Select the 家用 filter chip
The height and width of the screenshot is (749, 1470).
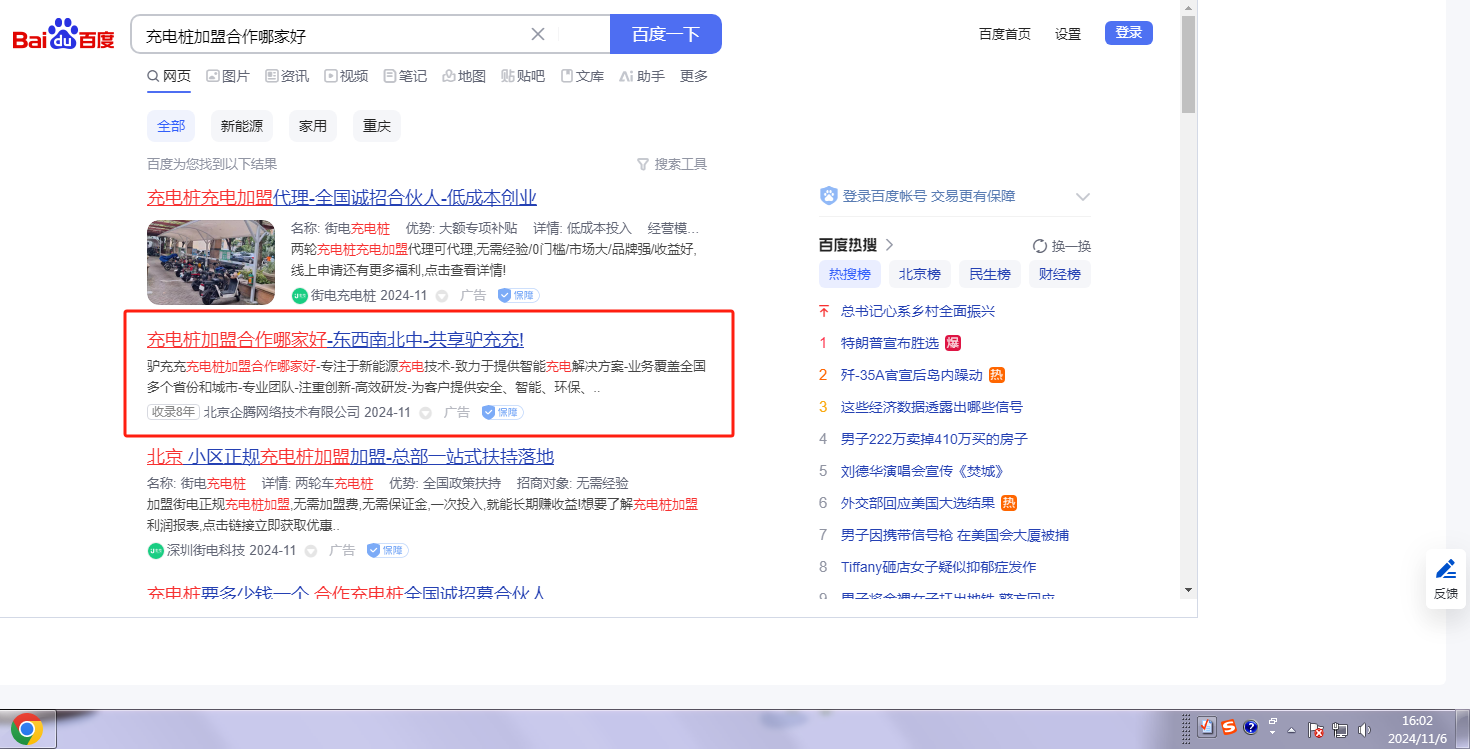point(313,126)
